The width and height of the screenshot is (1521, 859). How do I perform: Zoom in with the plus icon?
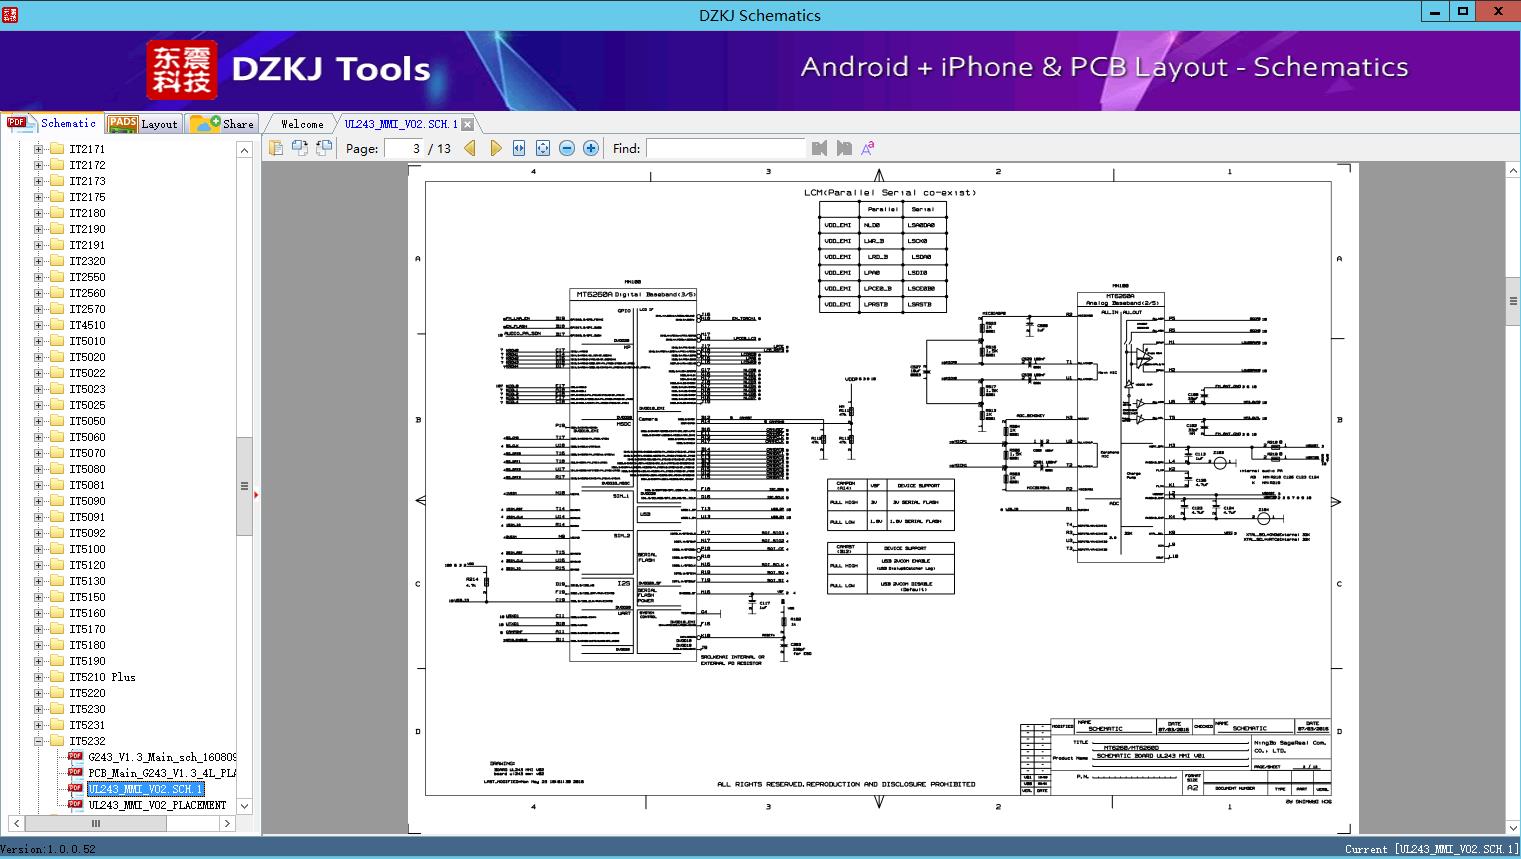[x=591, y=148]
